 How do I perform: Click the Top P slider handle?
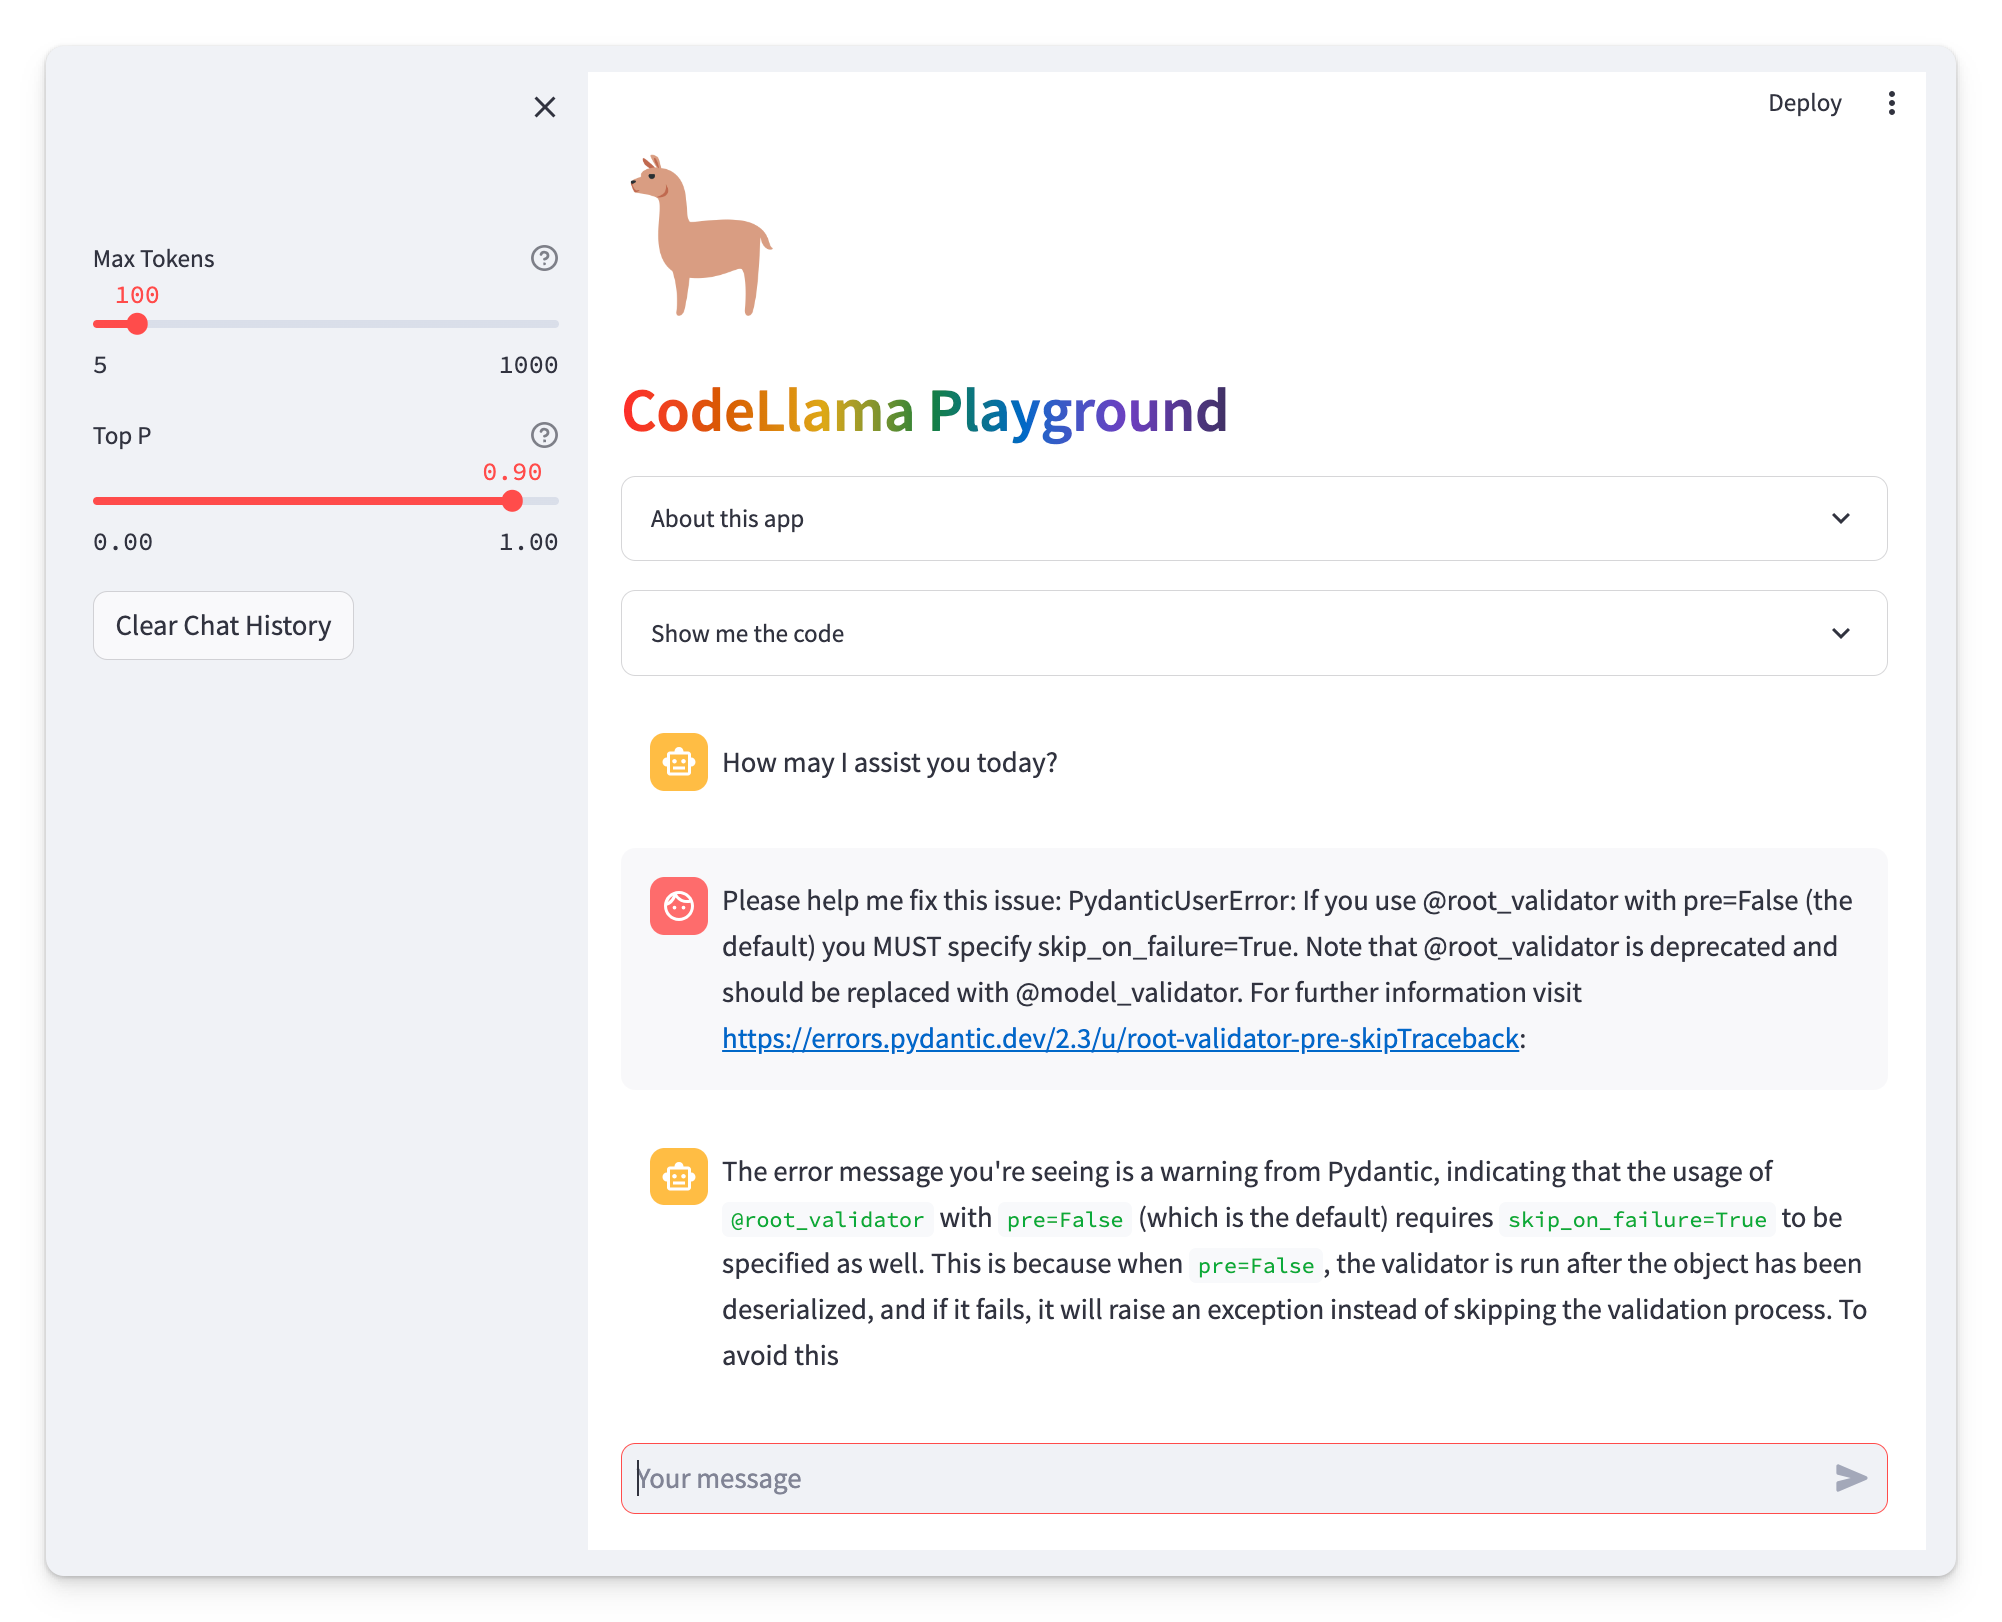(512, 501)
